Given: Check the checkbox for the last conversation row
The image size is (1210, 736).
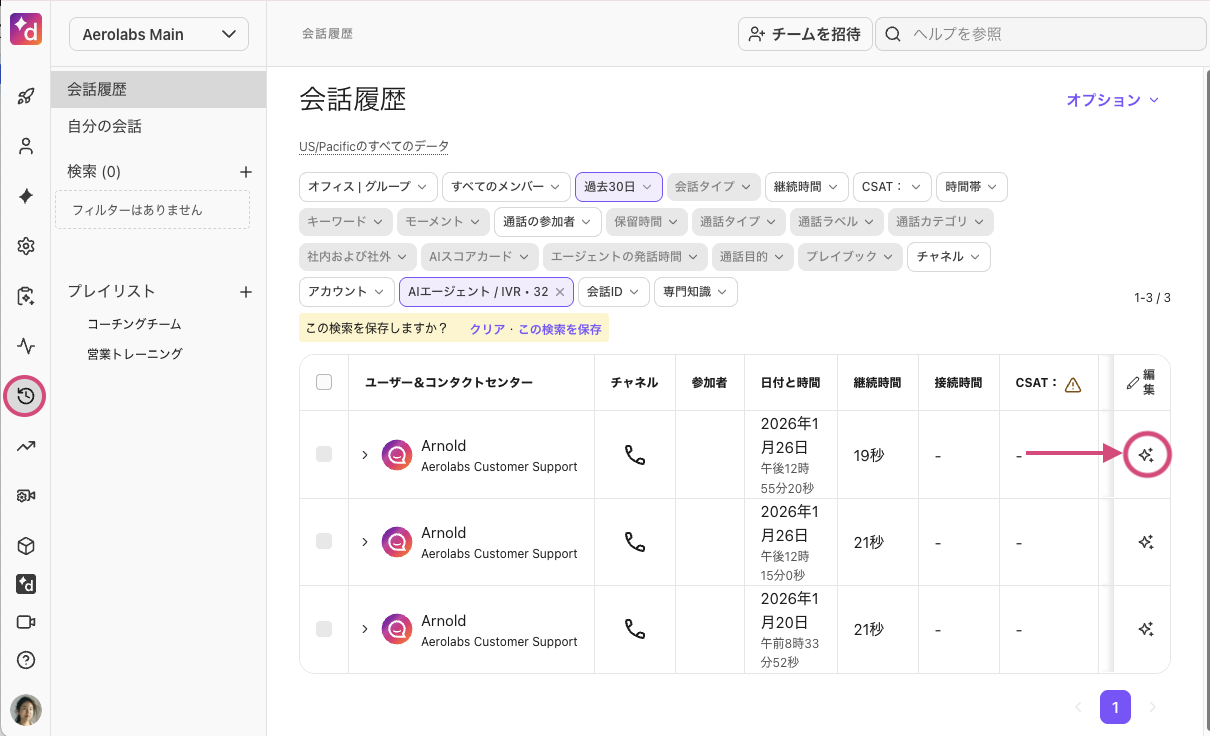Looking at the screenshot, I should 323,629.
